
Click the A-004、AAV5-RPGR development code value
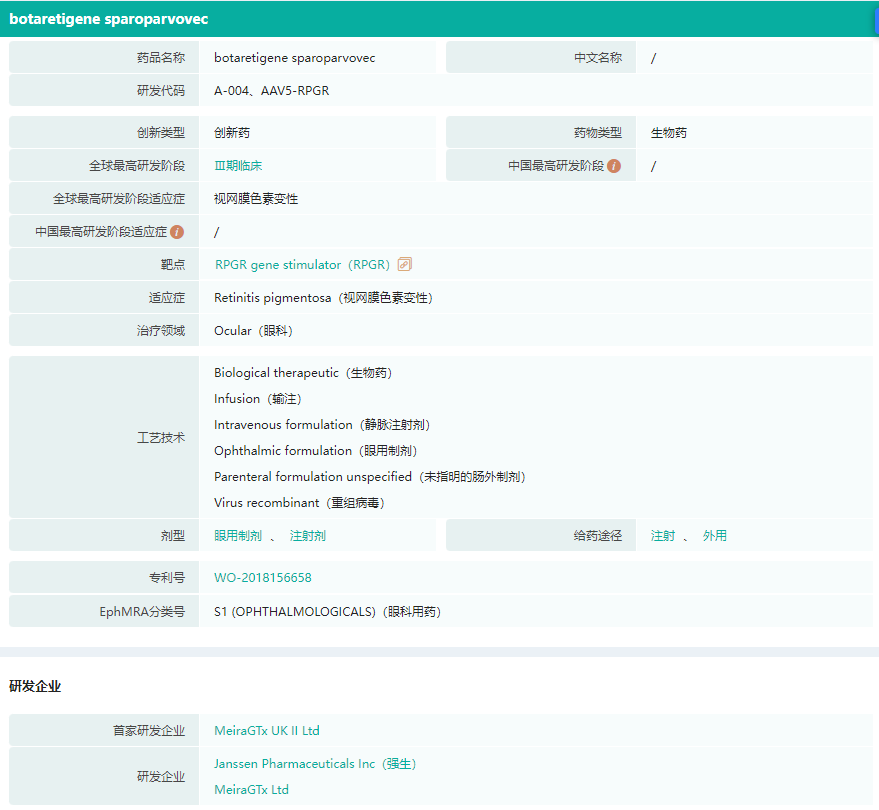point(272,91)
